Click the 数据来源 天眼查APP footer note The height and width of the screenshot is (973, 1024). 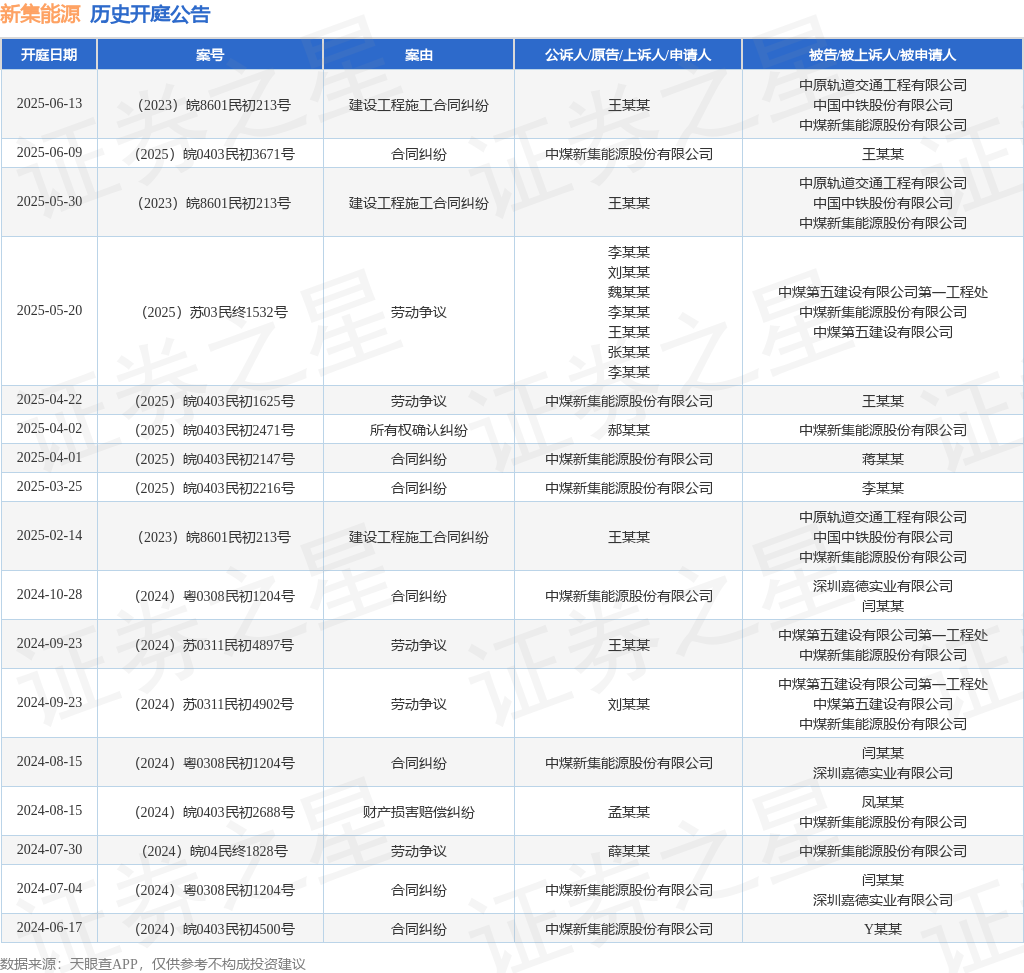[x=153, y=964]
